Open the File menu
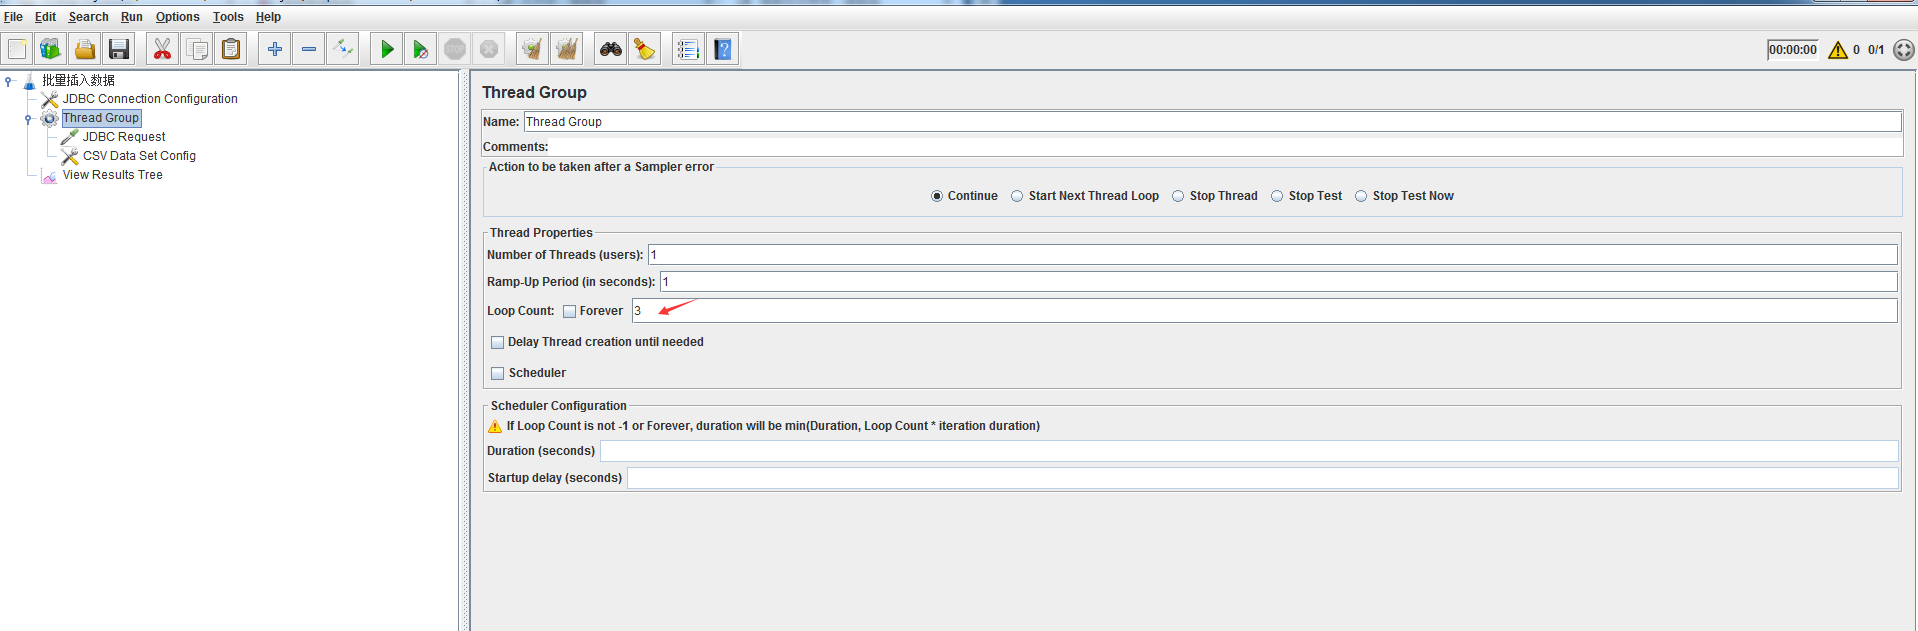 pos(13,17)
